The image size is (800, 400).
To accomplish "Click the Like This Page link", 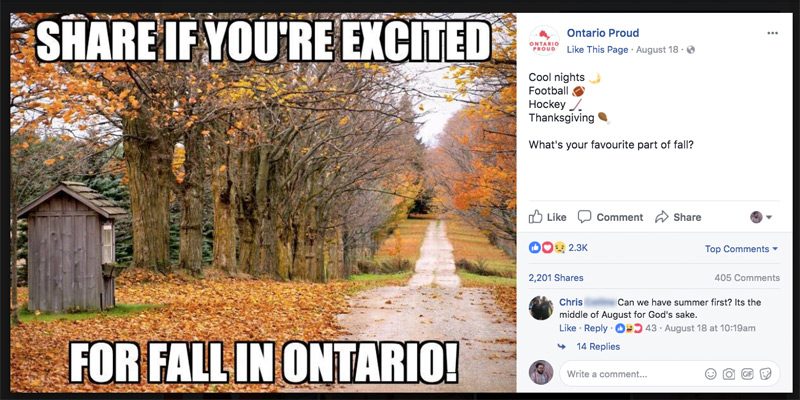I will [x=597, y=50].
